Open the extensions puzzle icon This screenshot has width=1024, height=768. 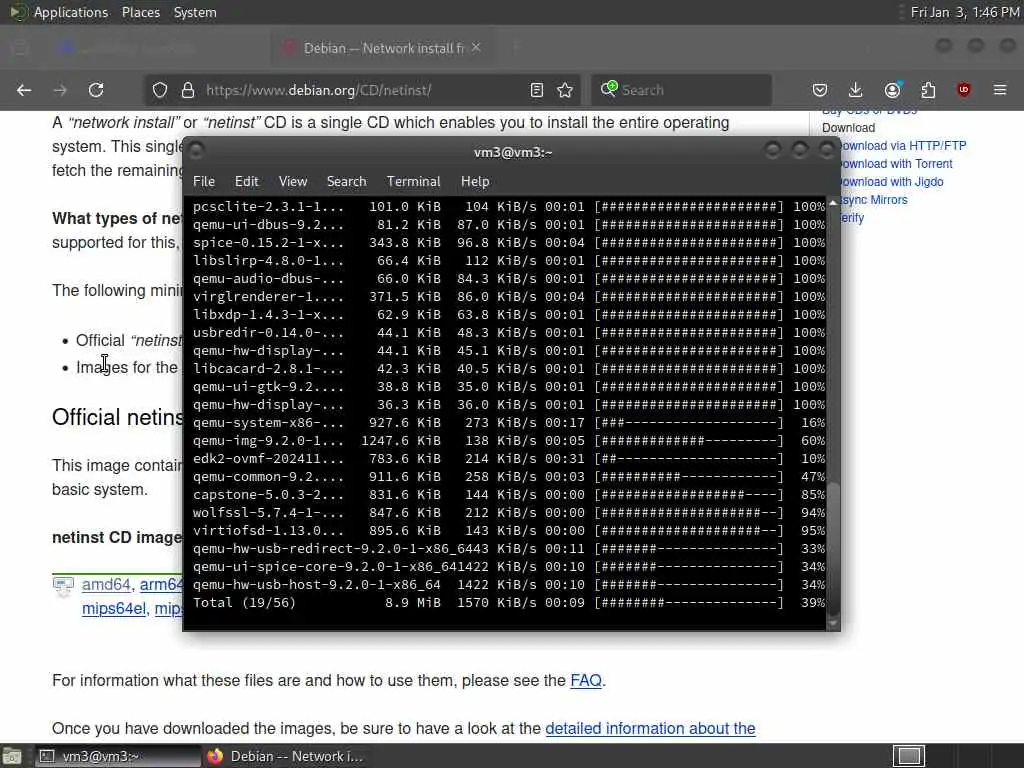pos(928,90)
